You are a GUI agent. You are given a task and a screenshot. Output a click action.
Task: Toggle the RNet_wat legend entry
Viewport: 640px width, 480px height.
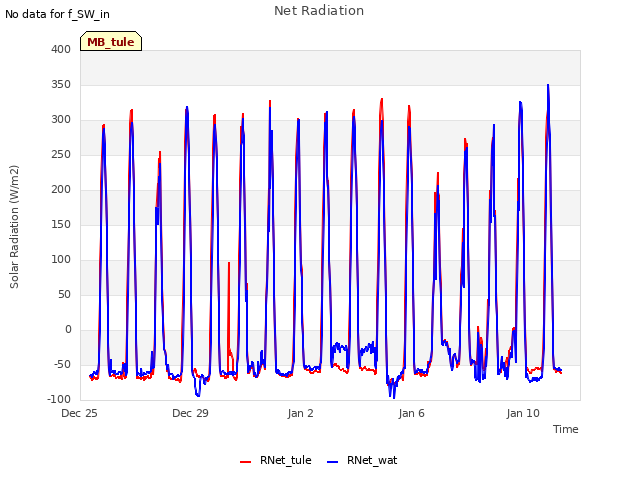(x=362, y=460)
